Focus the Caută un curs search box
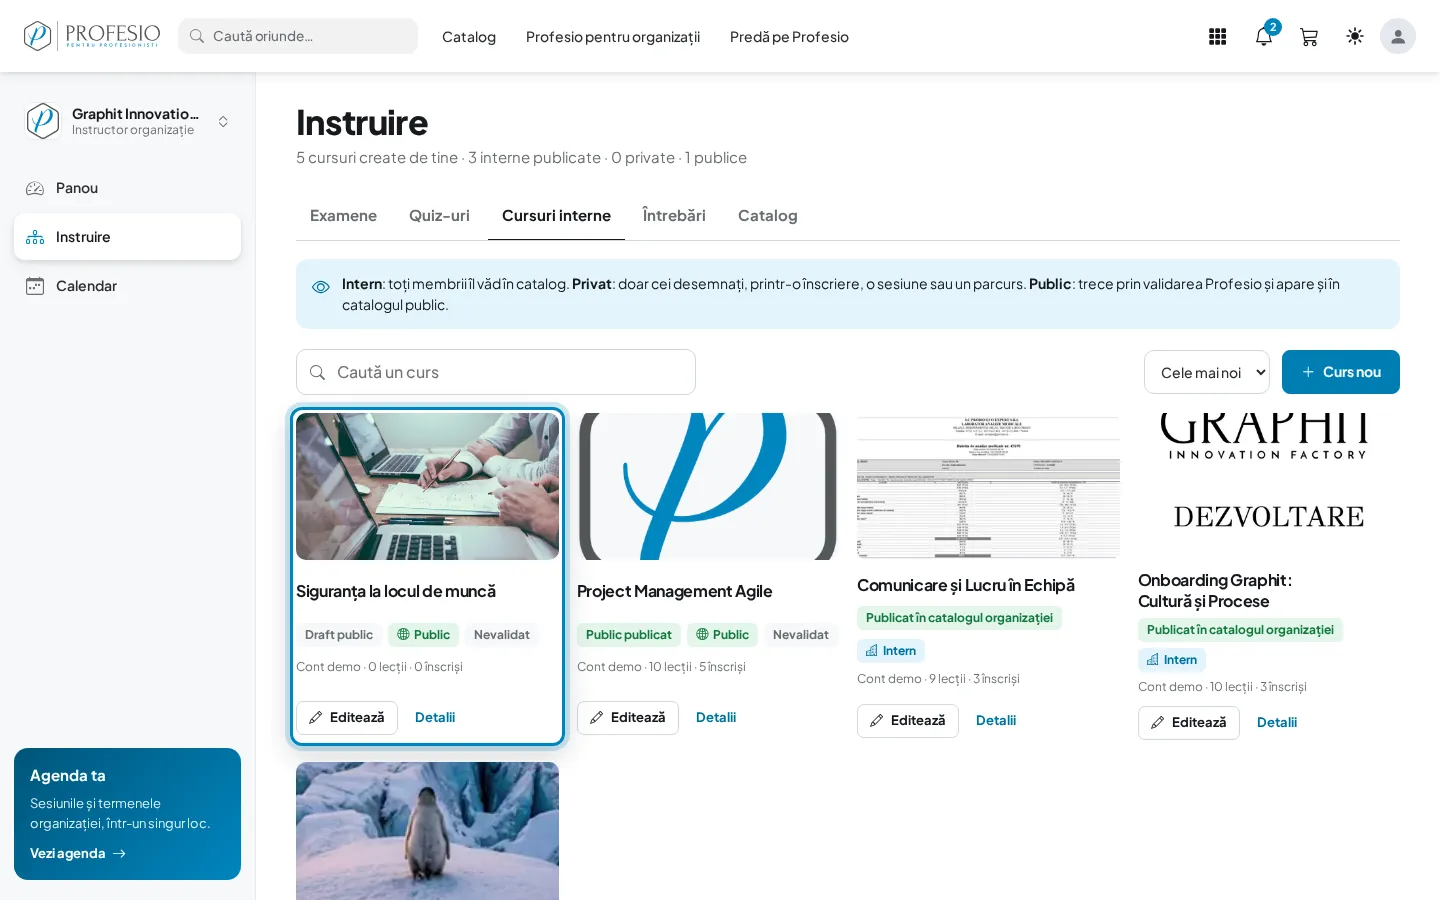The image size is (1440, 900). point(496,372)
